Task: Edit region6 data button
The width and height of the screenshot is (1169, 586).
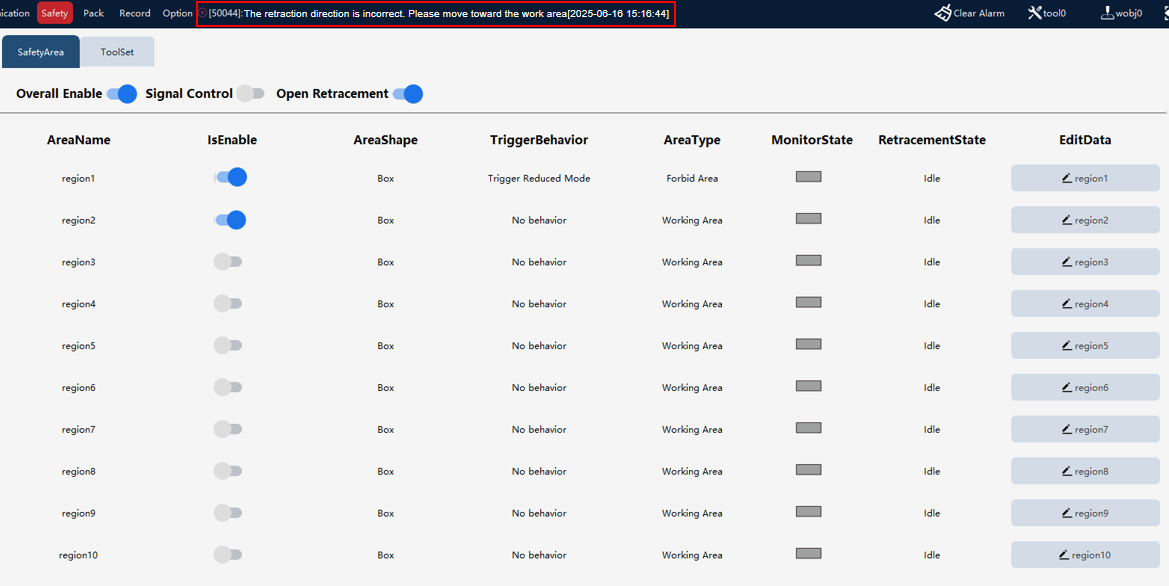Action: [1085, 387]
